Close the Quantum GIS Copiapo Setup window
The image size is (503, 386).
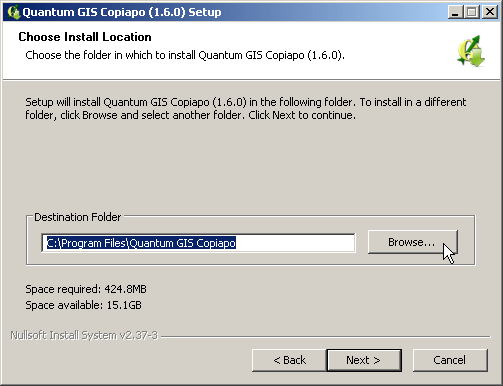click(490, 12)
